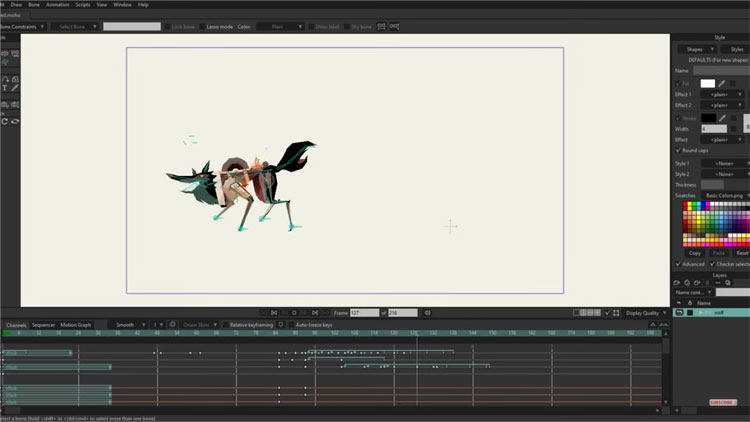The width and height of the screenshot is (750, 422).
Task: Select the eyedropper tool in the left toolbox
Action: [15, 88]
